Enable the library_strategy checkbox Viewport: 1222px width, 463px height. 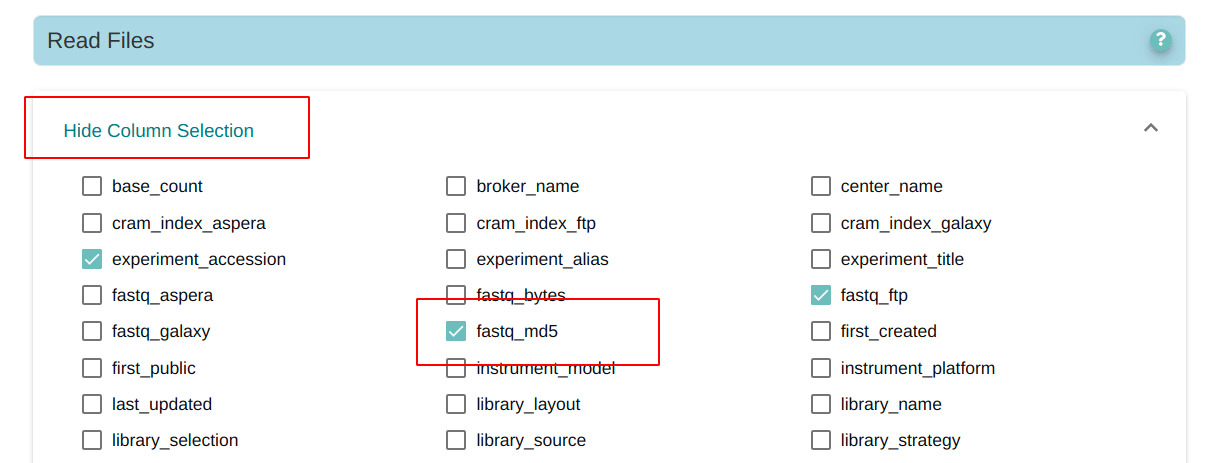821,440
